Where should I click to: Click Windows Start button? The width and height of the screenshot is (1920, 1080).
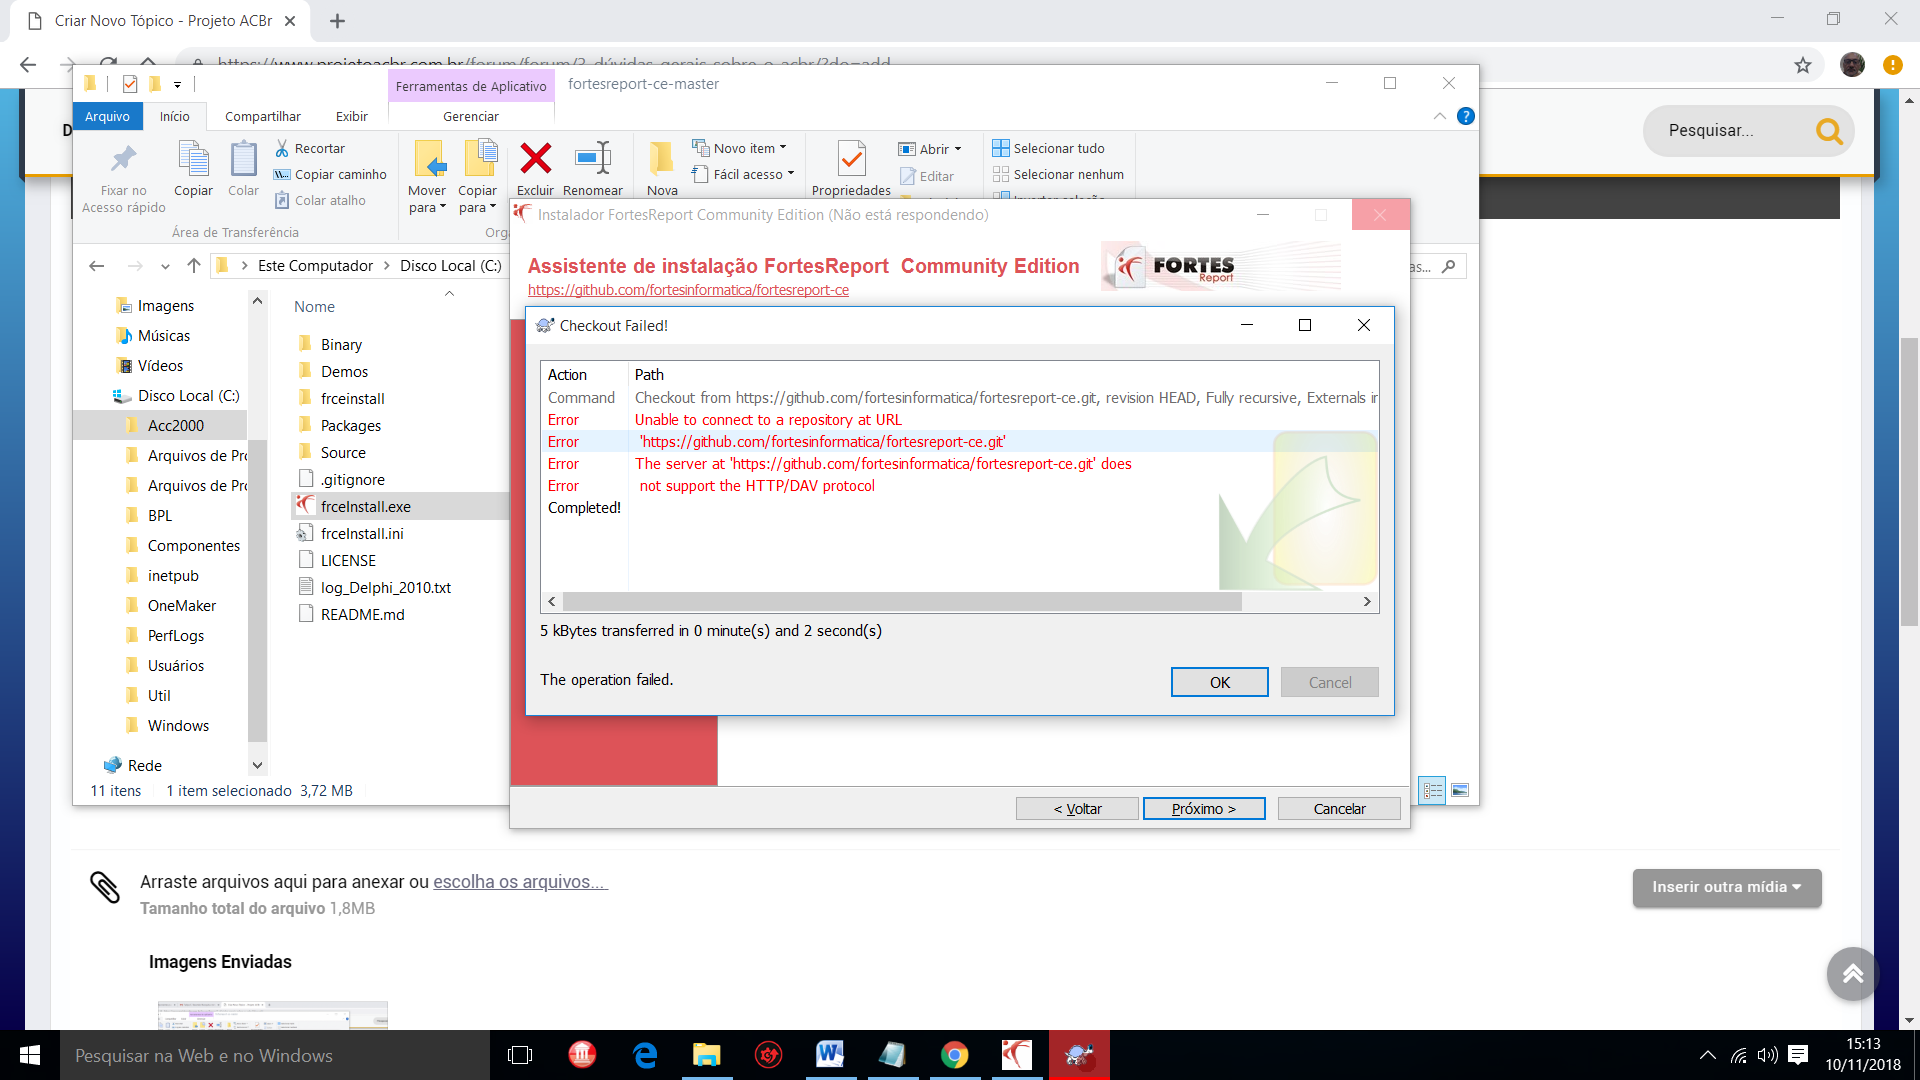point(30,1055)
